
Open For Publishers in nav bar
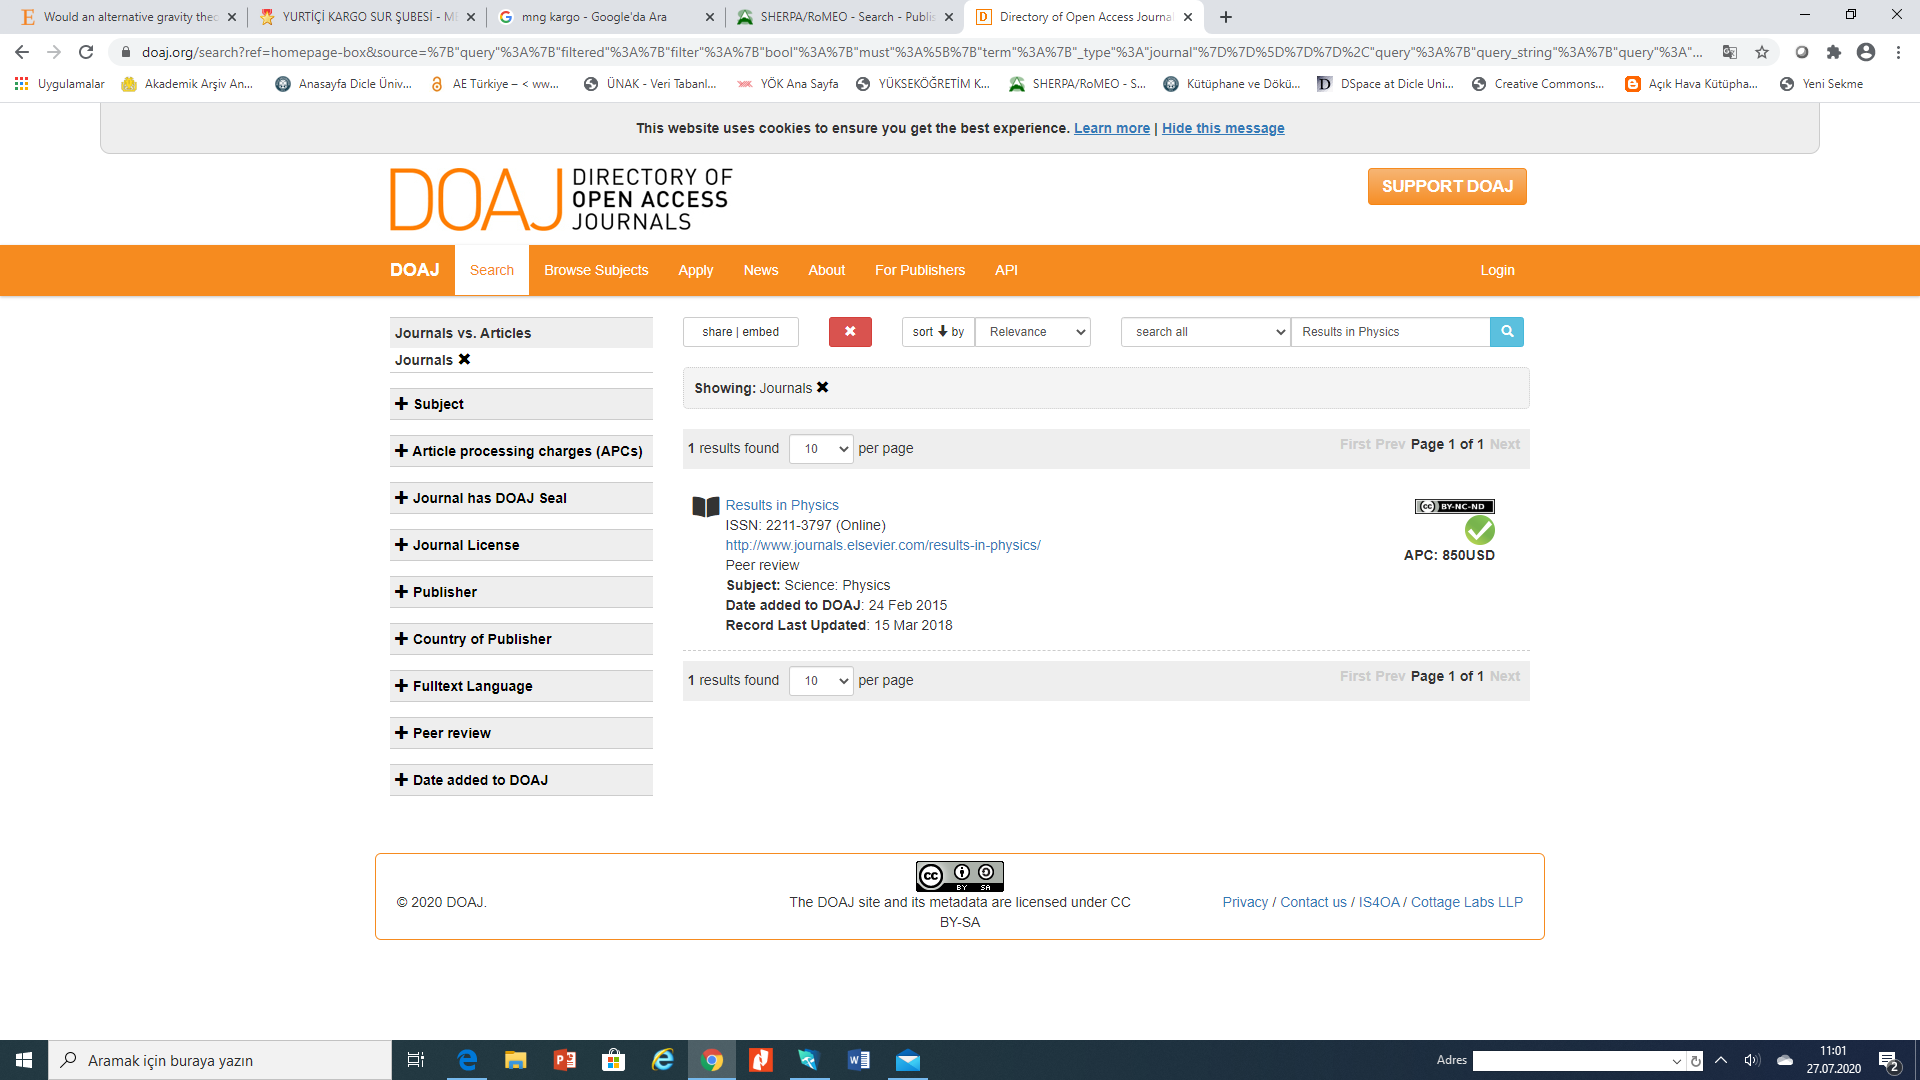(x=920, y=270)
